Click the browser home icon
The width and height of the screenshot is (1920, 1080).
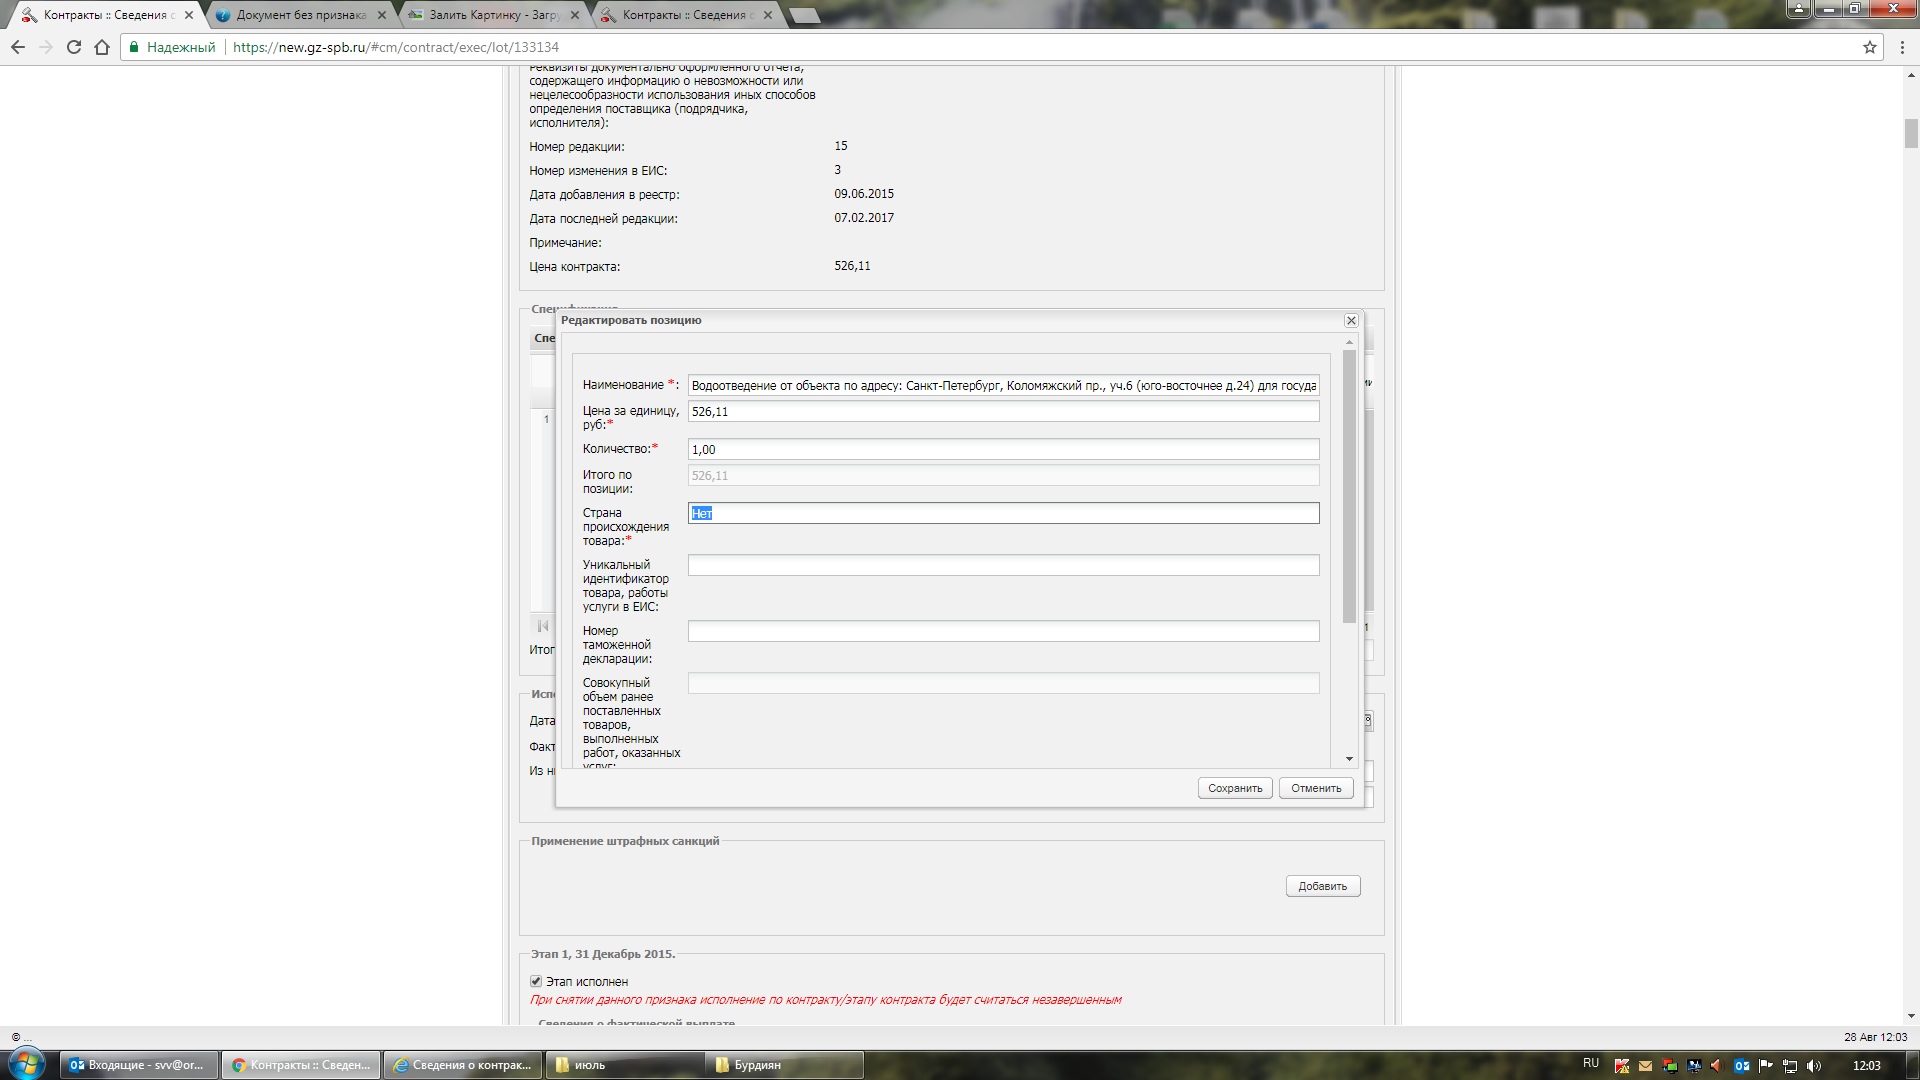(102, 47)
